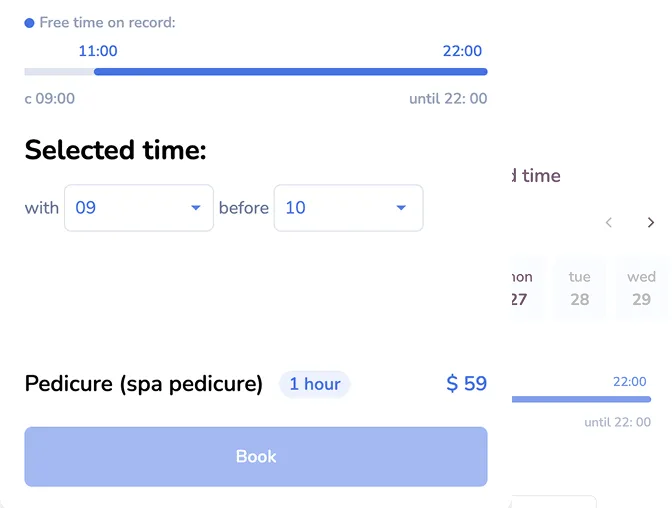Click the blue free time slider bar
This screenshot has height=508, width=672.
[x=291, y=72]
